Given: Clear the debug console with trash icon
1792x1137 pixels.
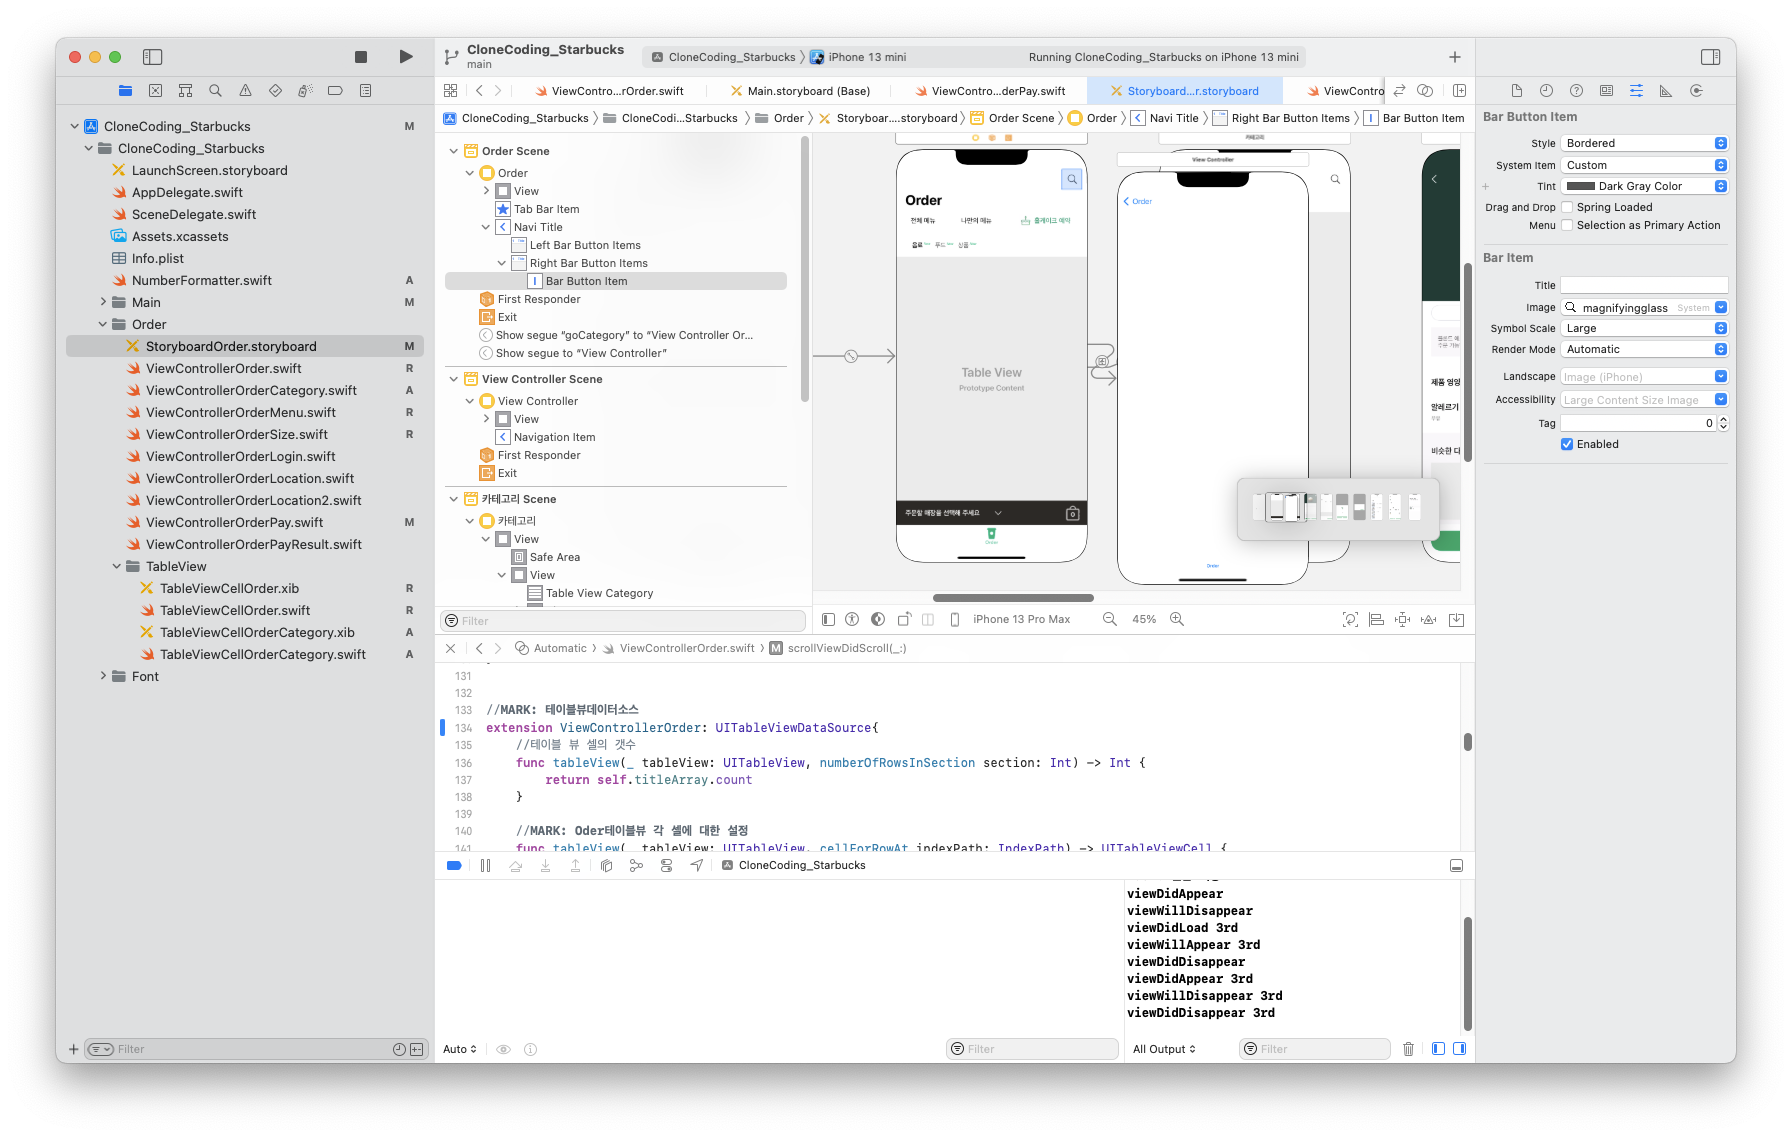Looking at the screenshot, I should click(x=1408, y=1049).
